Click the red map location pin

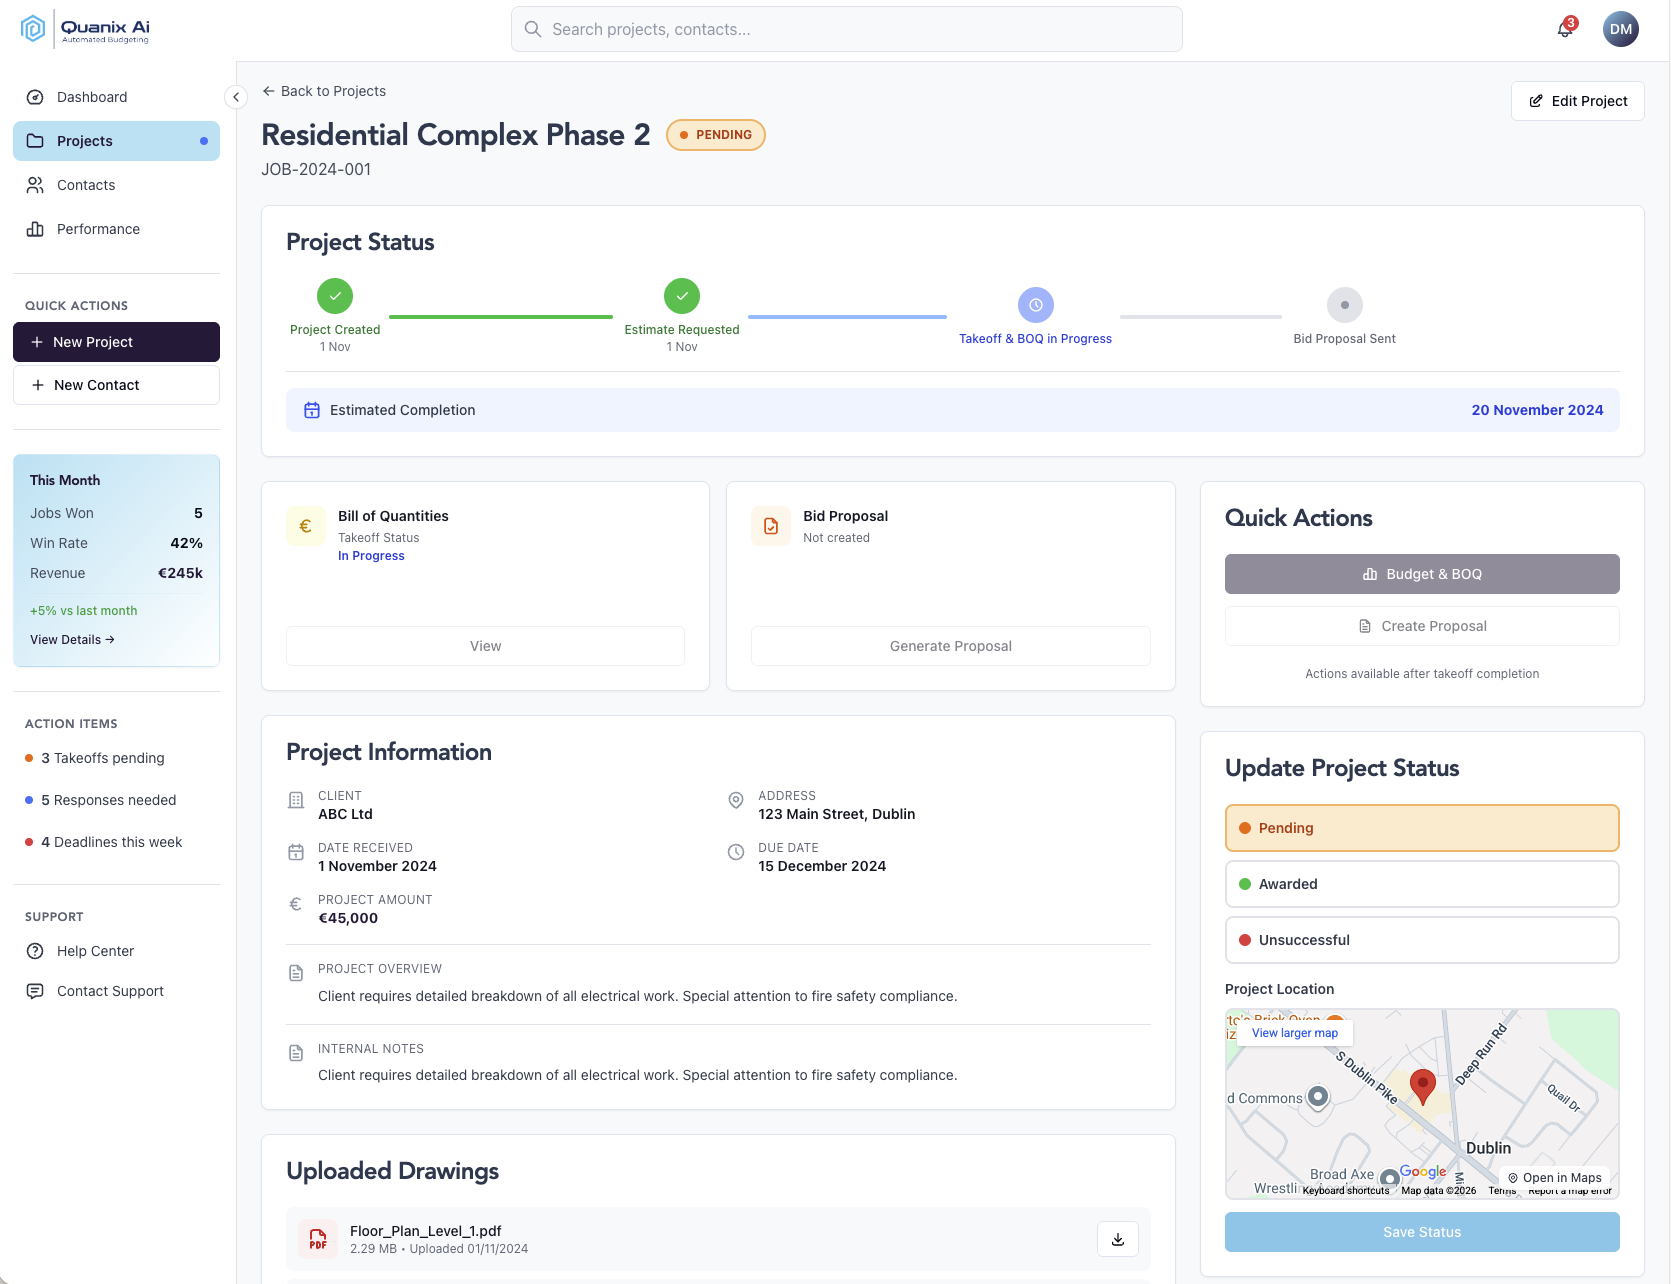(x=1422, y=1085)
